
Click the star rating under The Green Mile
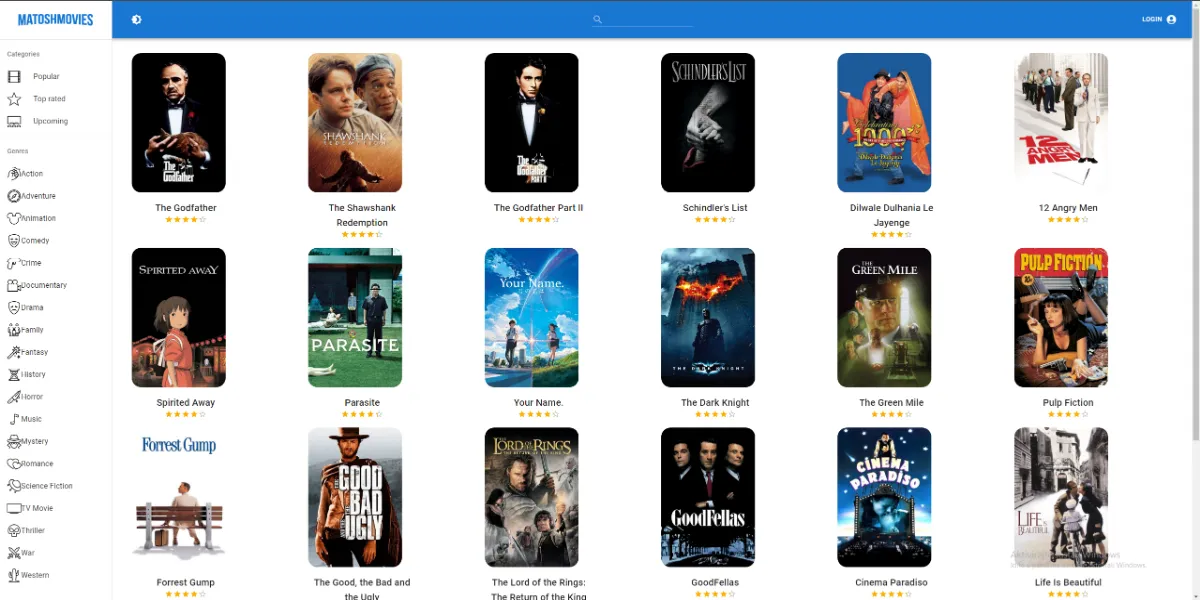point(891,414)
